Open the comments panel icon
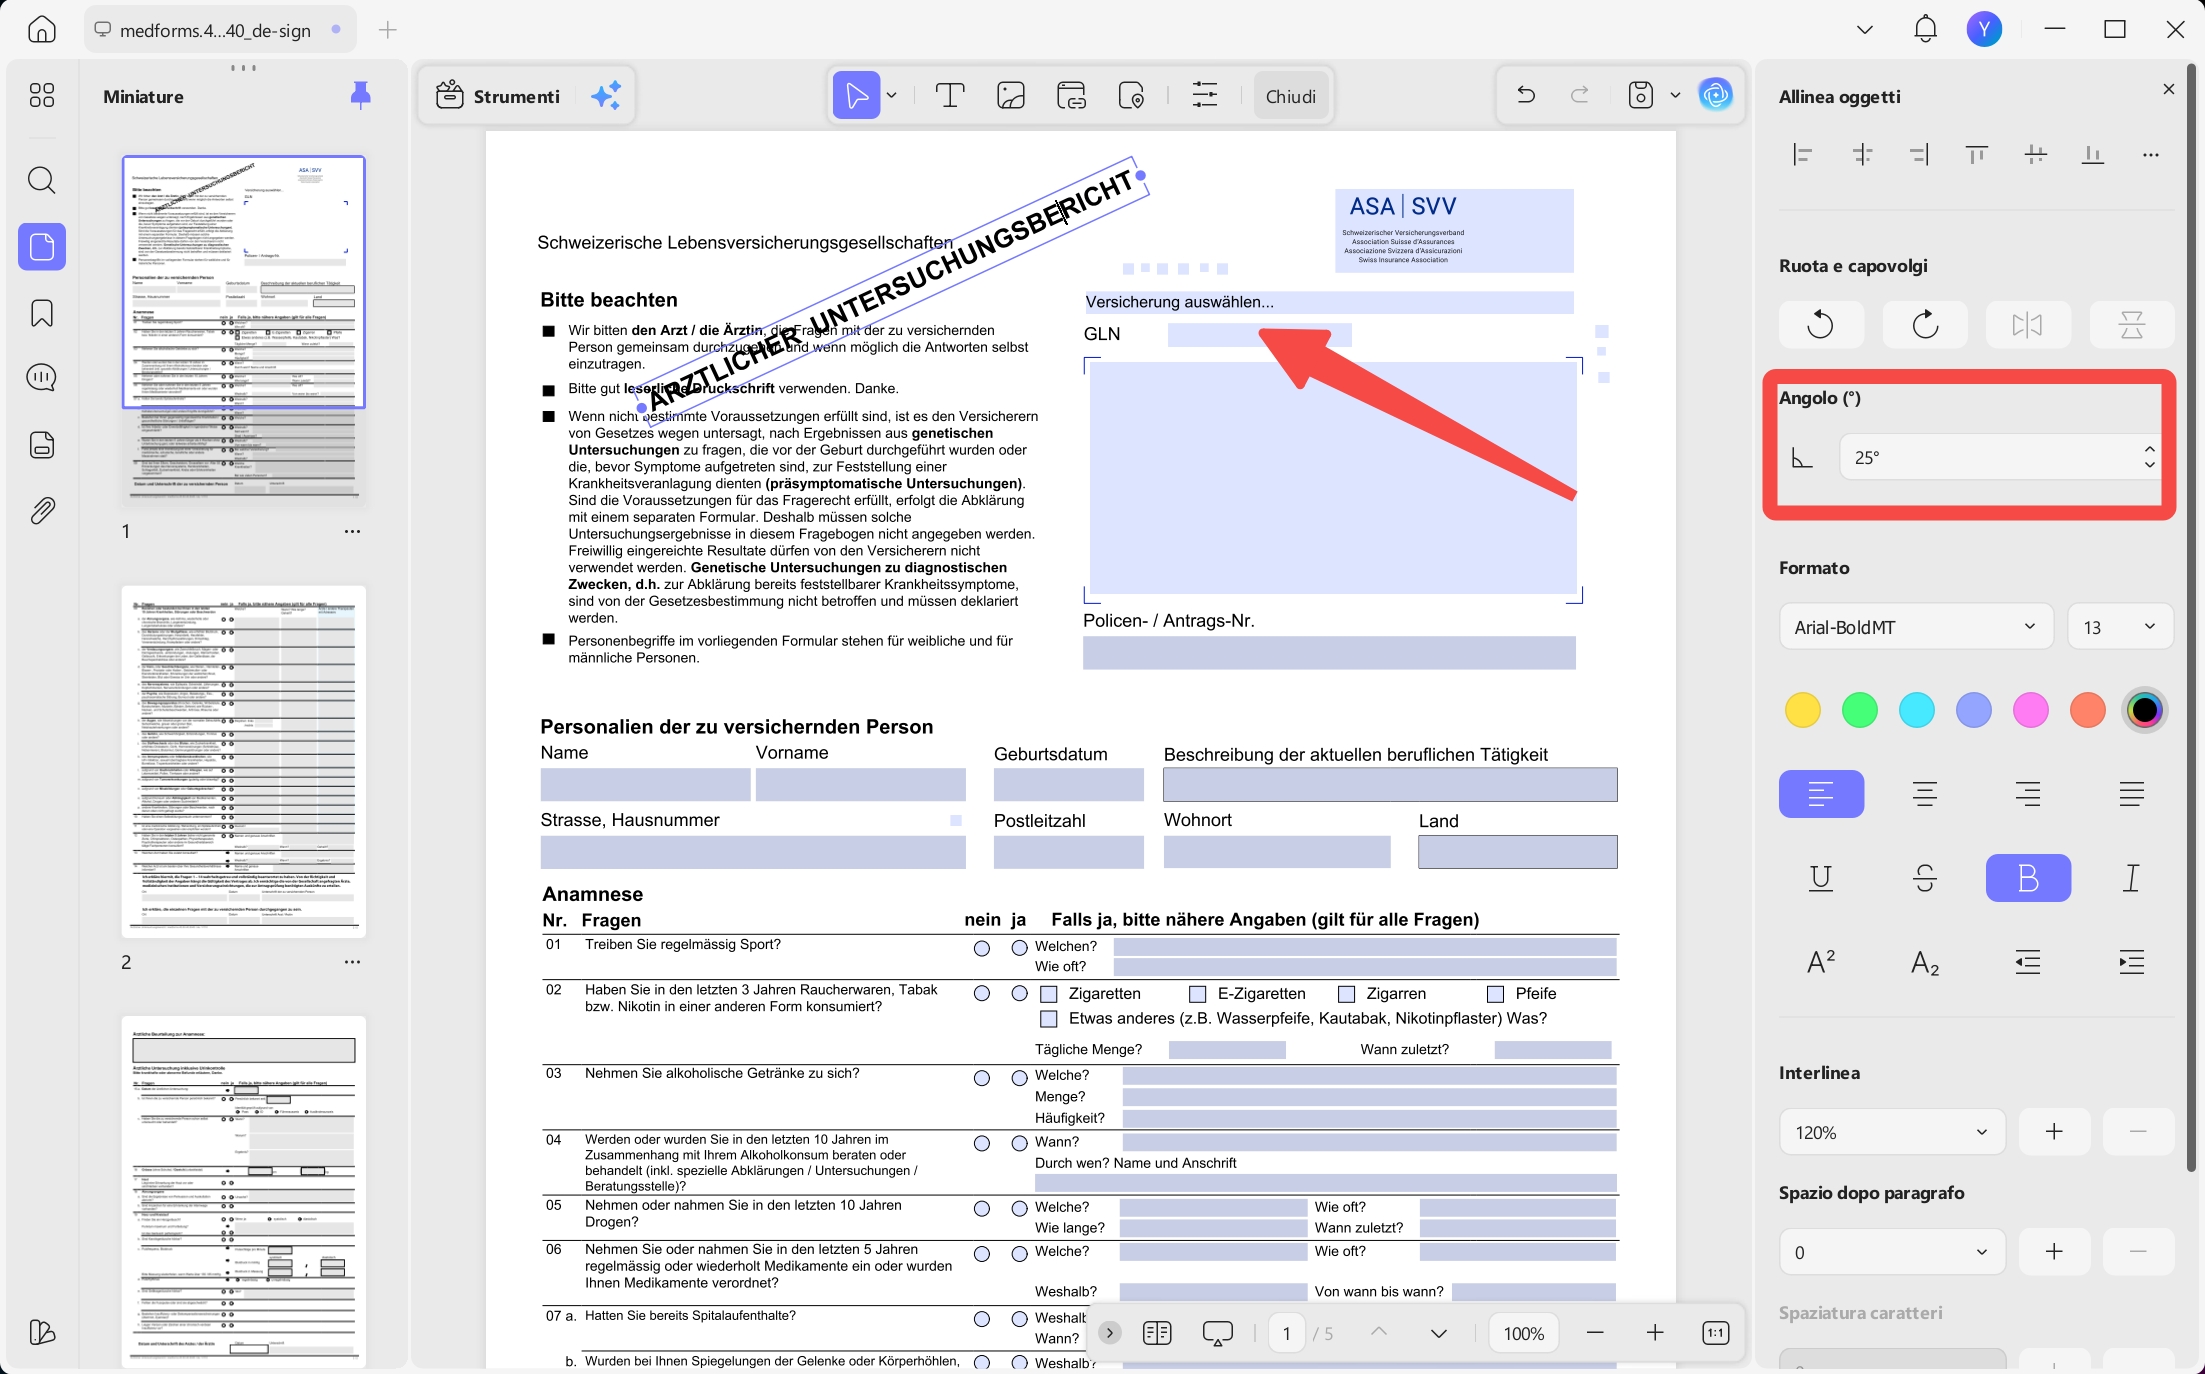Viewport: 2205px width, 1374px height. (42, 378)
